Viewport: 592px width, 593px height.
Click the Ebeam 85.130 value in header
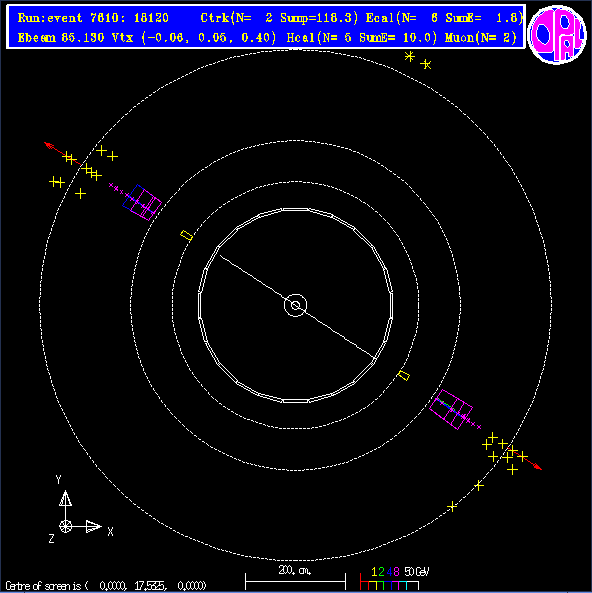pos(61,37)
